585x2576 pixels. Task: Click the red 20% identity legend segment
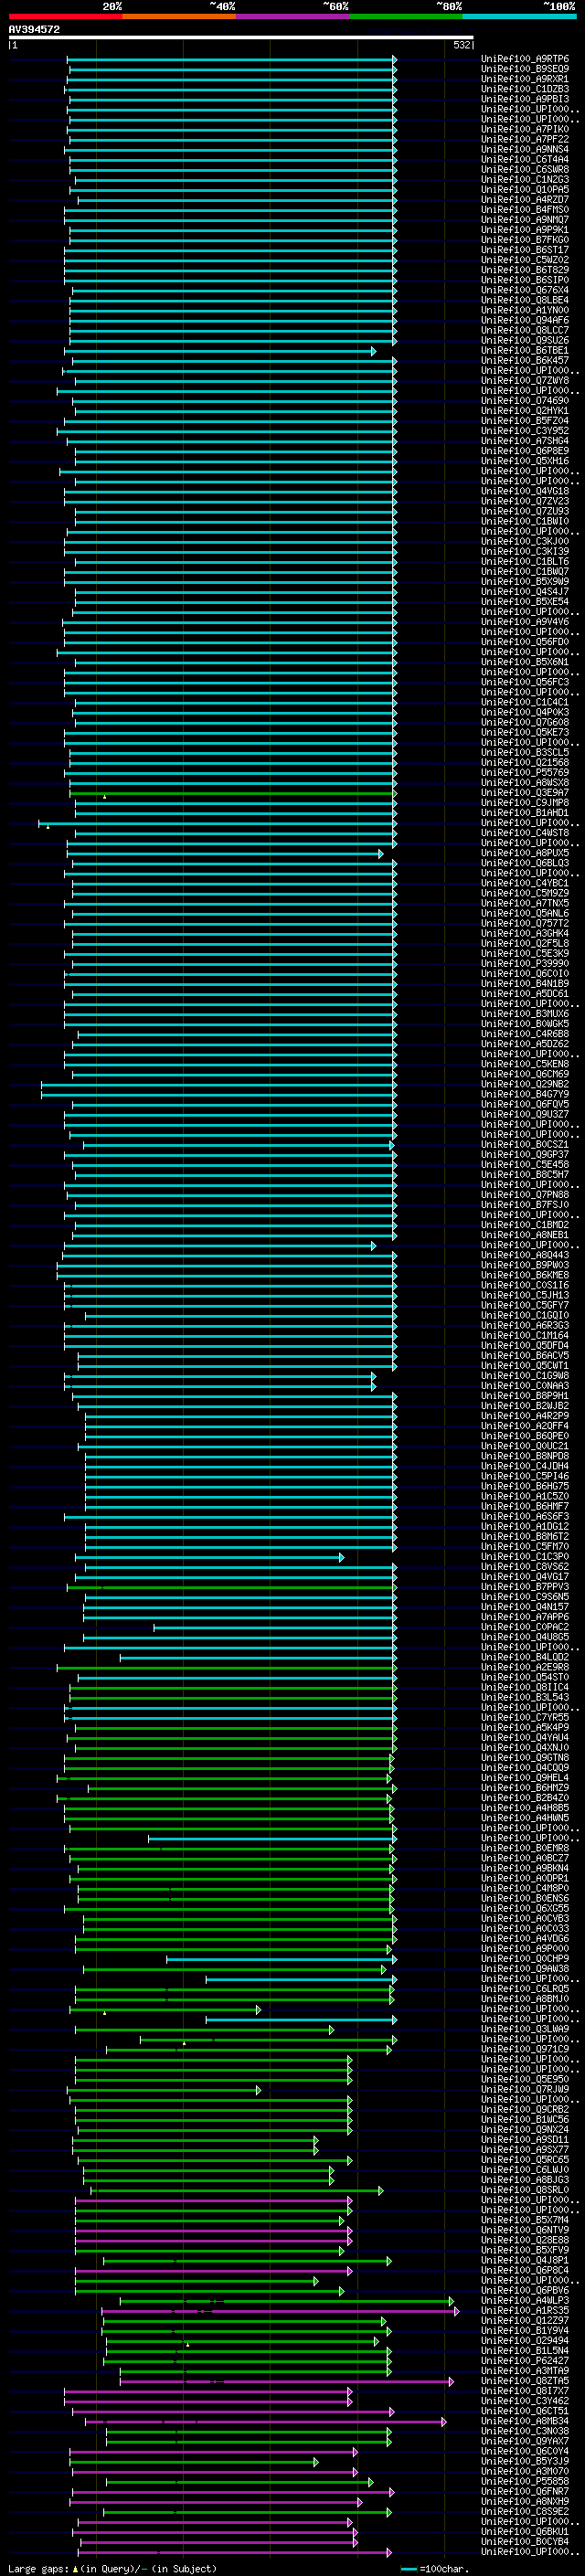[x=65, y=16]
